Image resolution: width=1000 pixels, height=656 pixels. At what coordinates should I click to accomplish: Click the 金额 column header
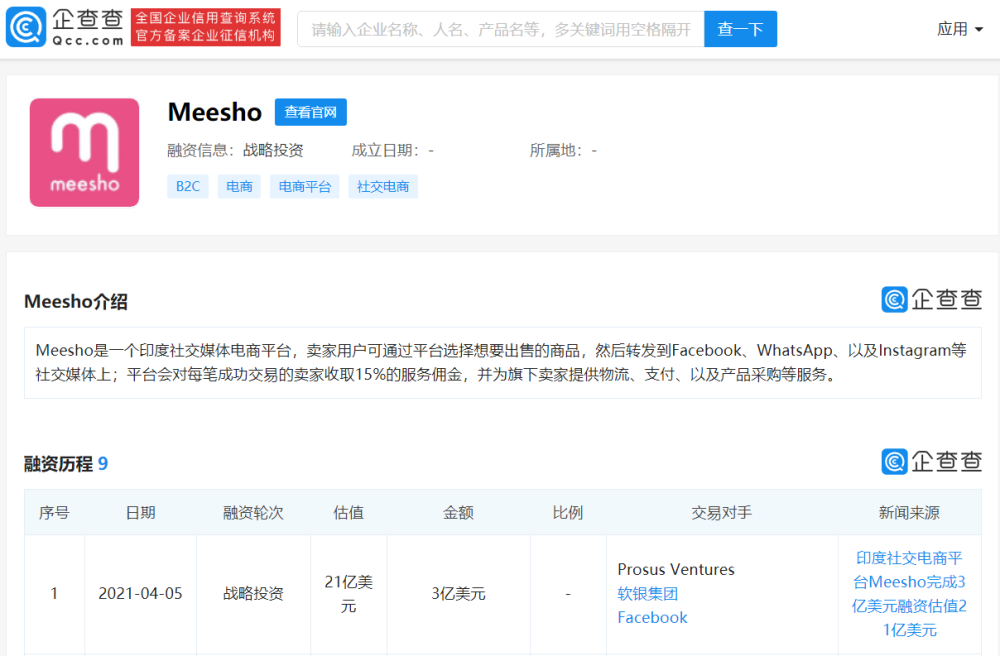(459, 513)
